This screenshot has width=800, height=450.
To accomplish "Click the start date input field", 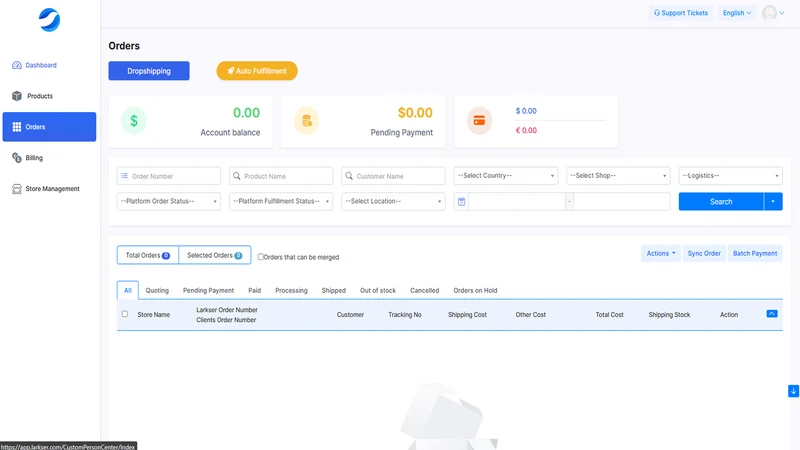I will tap(516, 202).
